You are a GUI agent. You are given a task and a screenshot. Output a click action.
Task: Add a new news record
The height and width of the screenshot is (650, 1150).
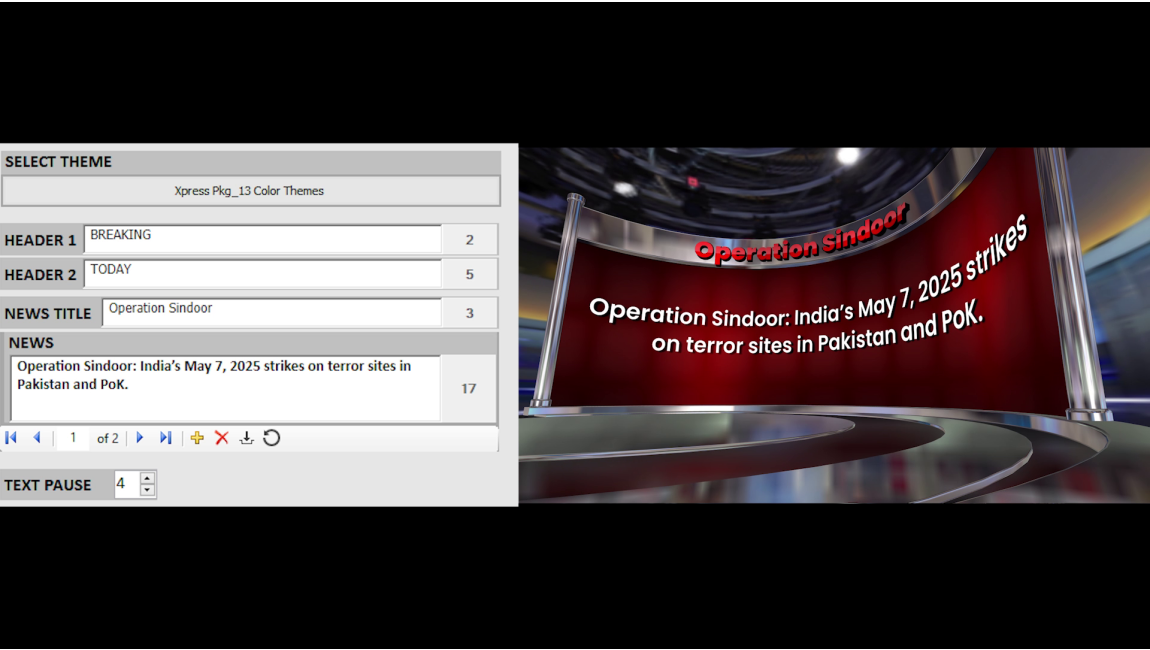[x=197, y=438]
